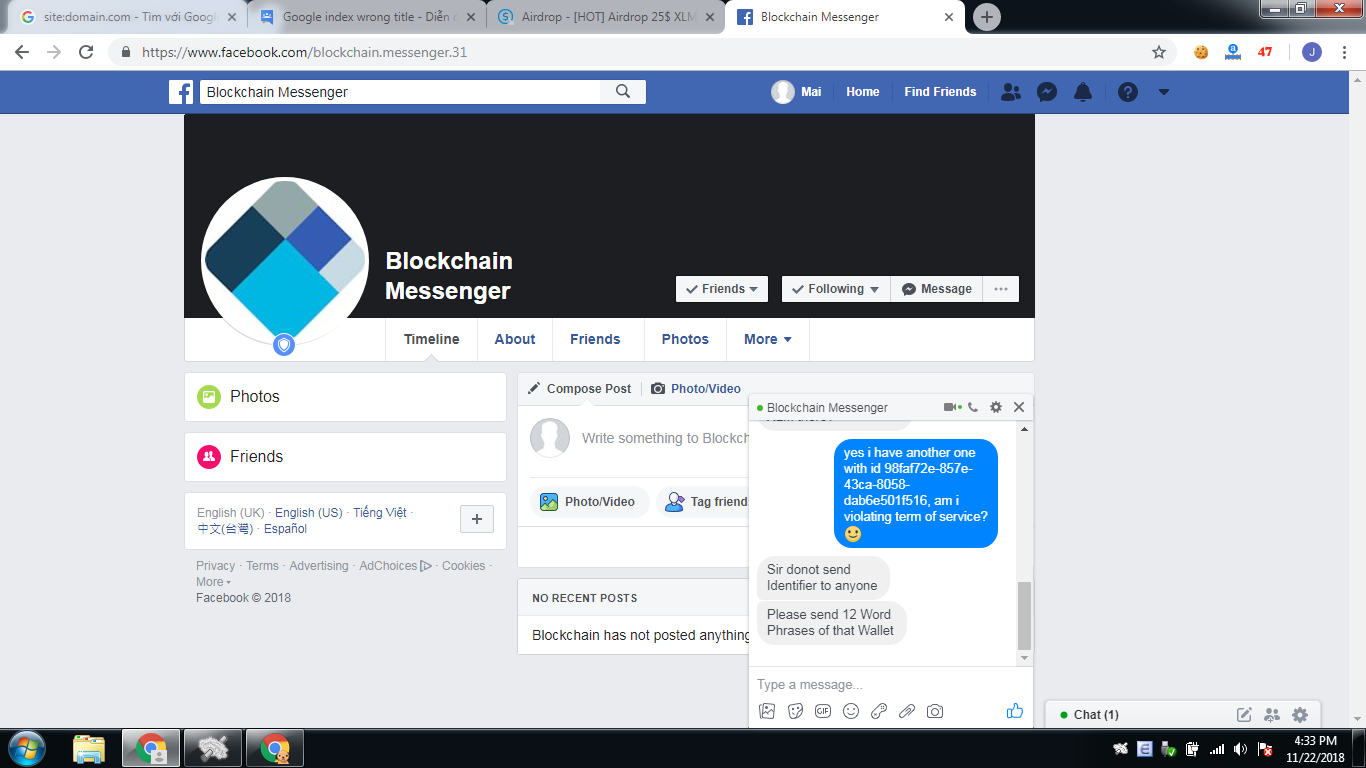Screen dimensions: 1366x768
Task: Reload the Facebook page
Action: pos(86,52)
